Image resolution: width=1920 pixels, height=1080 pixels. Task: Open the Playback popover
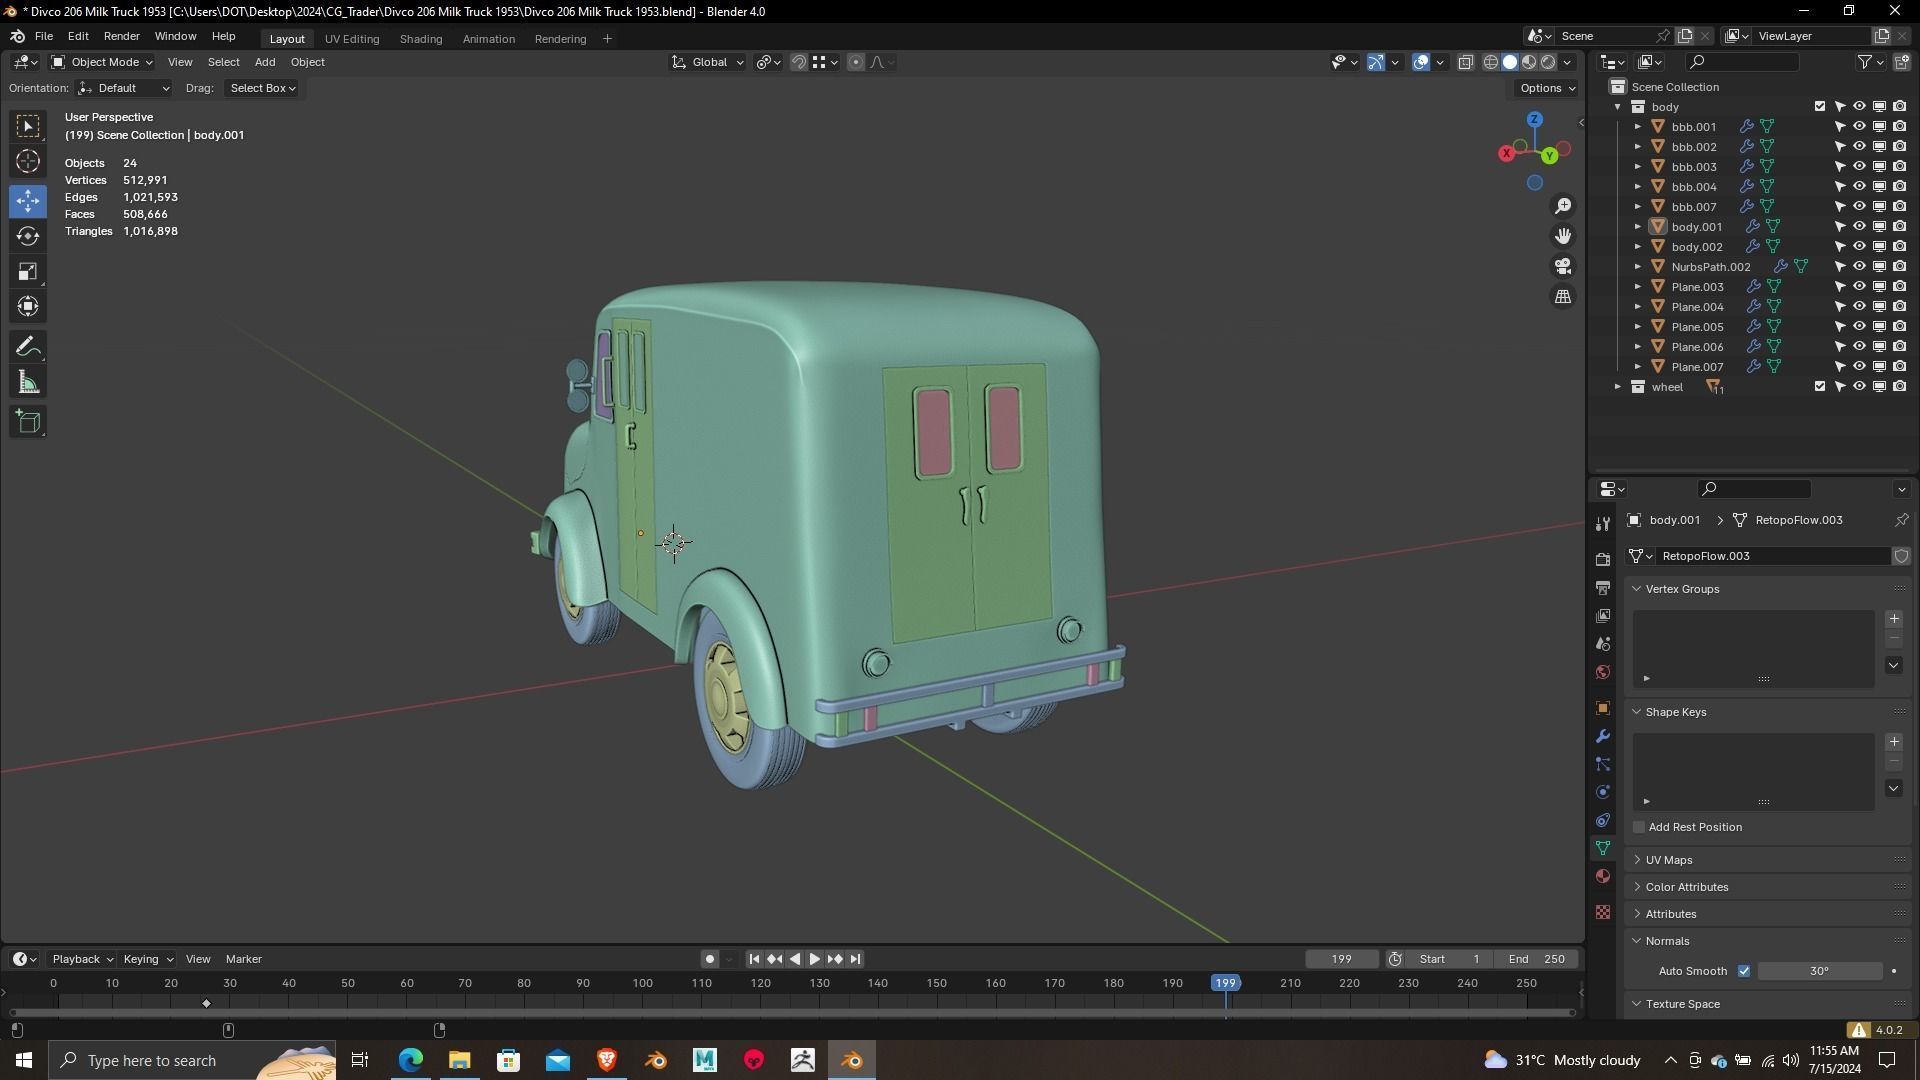click(x=82, y=959)
